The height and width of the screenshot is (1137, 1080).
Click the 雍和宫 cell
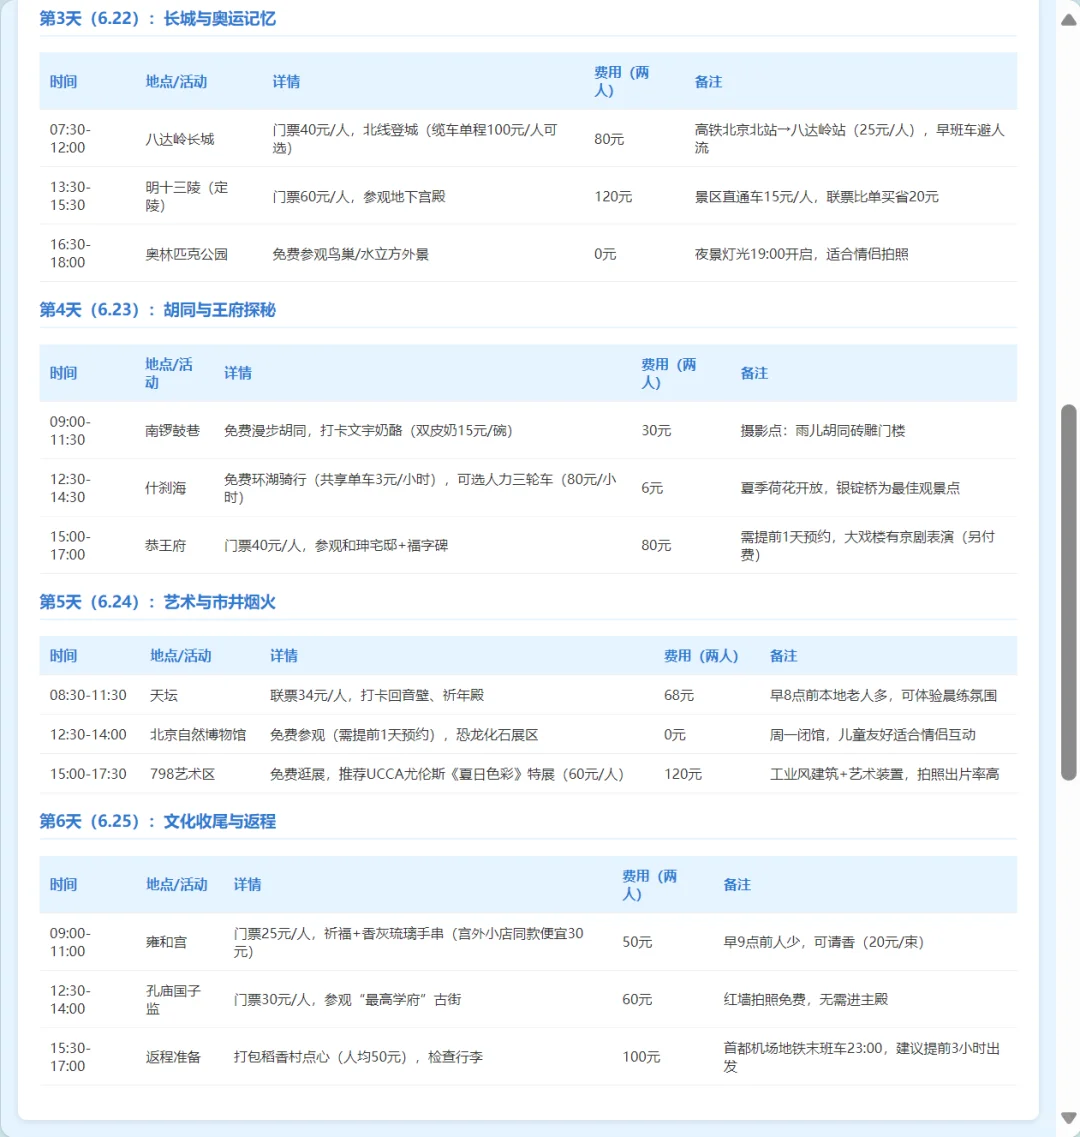[x=166, y=941]
